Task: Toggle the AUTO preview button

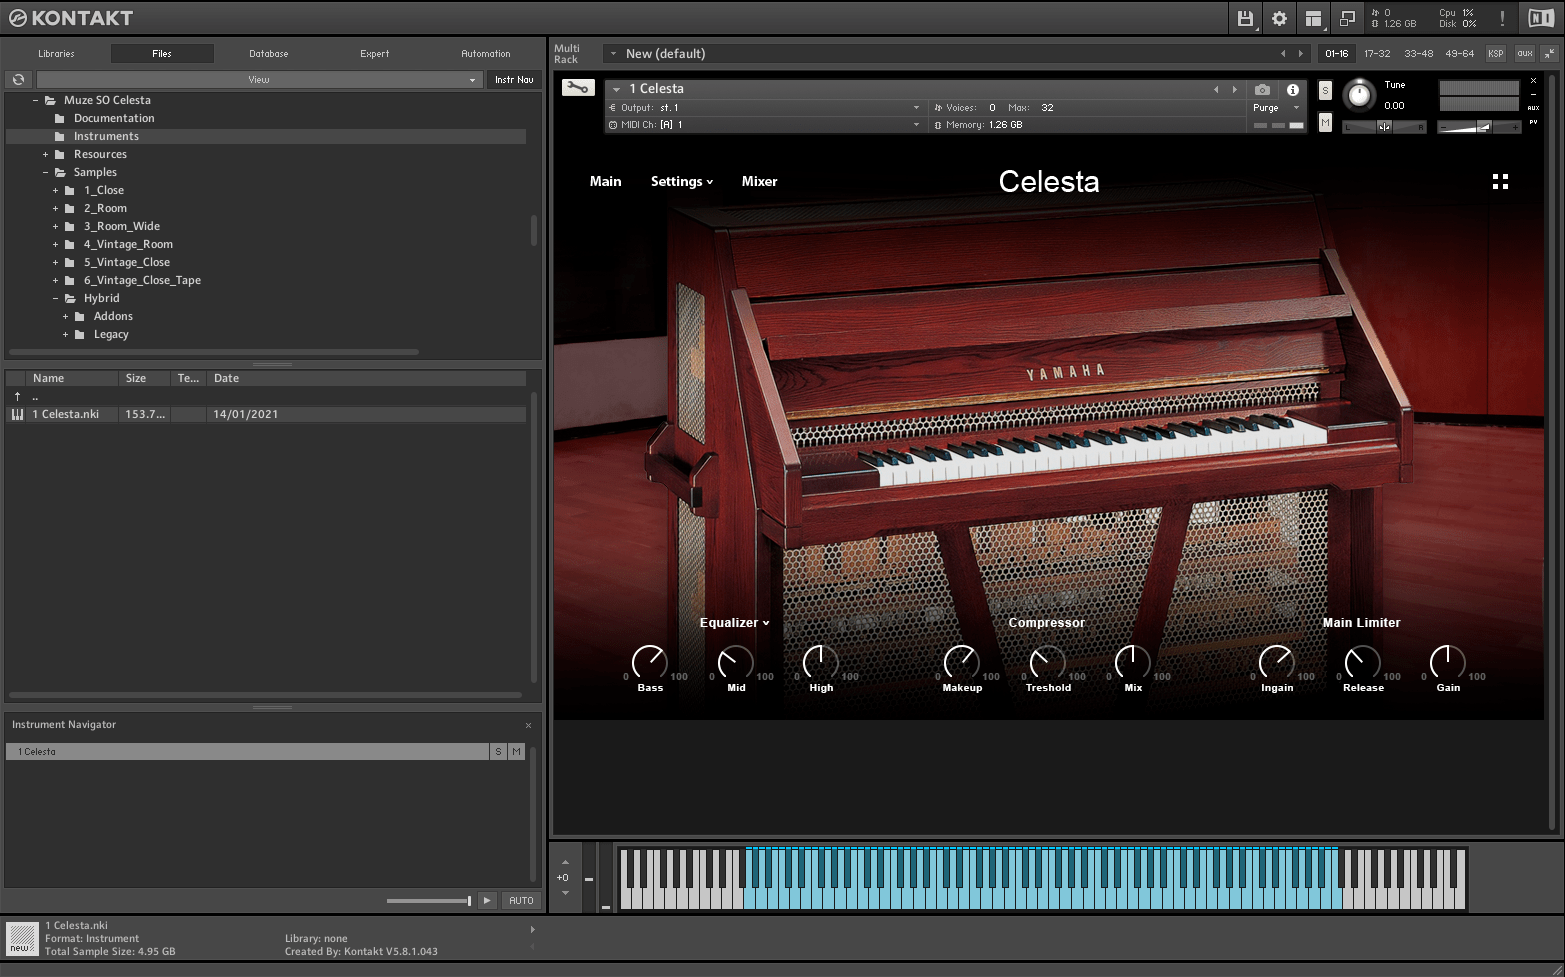Action: (x=521, y=900)
